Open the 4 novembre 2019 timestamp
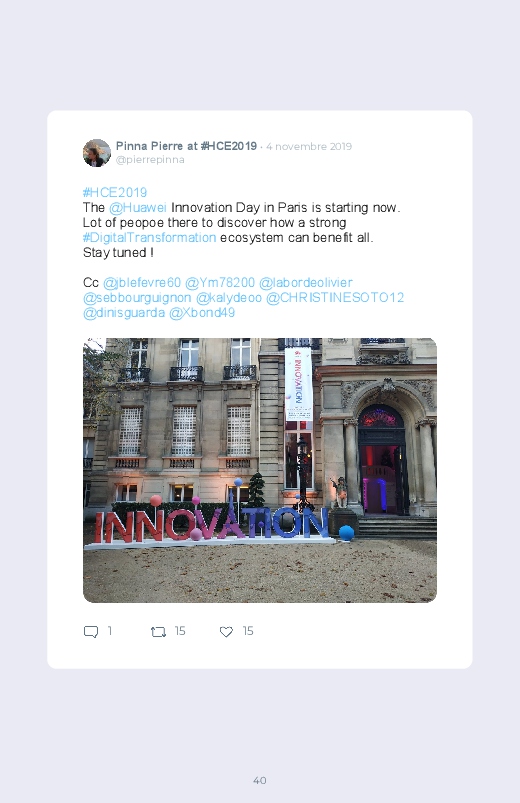 [309, 146]
